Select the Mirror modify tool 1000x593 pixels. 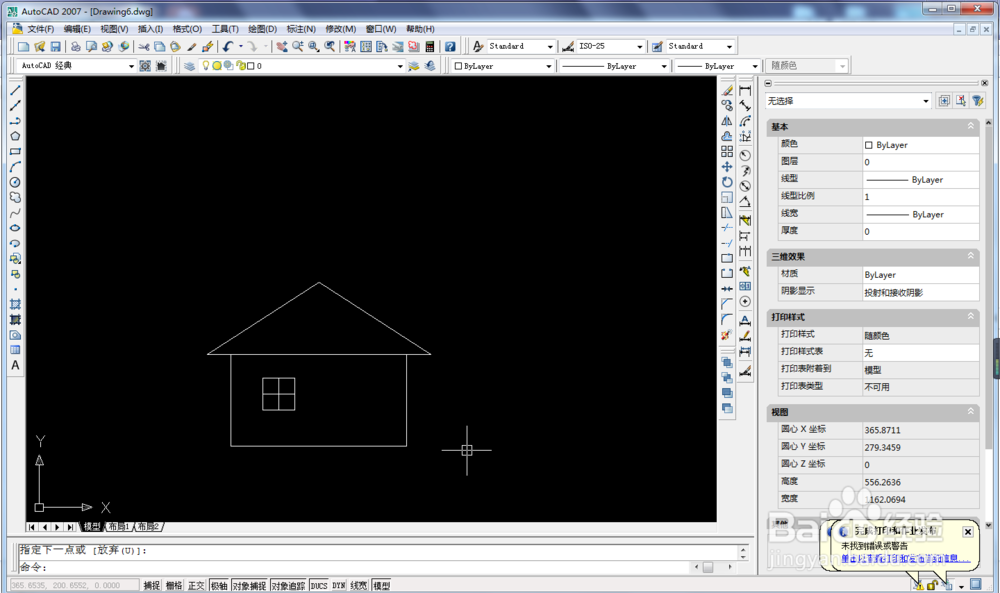click(727, 121)
